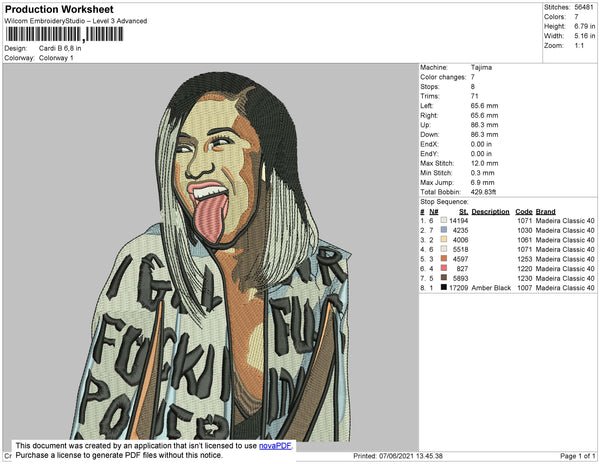The width and height of the screenshot is (600, 464).
Task: Select the stop 1 cream color swatch
Action: click(x=444, y=220)
